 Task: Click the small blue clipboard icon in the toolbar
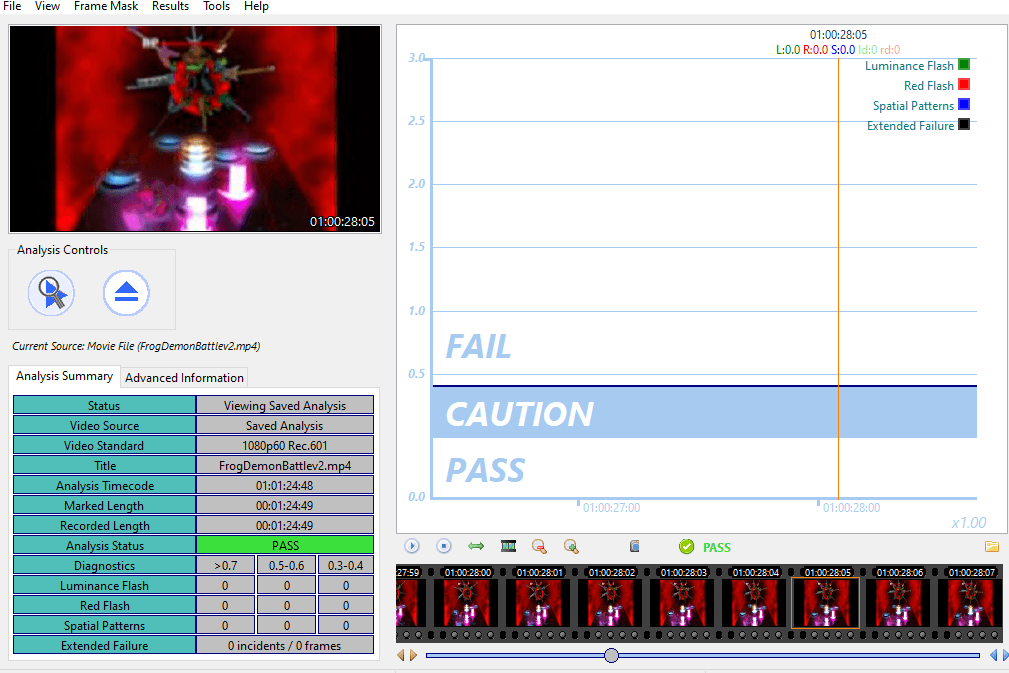[x=634, y=546]
